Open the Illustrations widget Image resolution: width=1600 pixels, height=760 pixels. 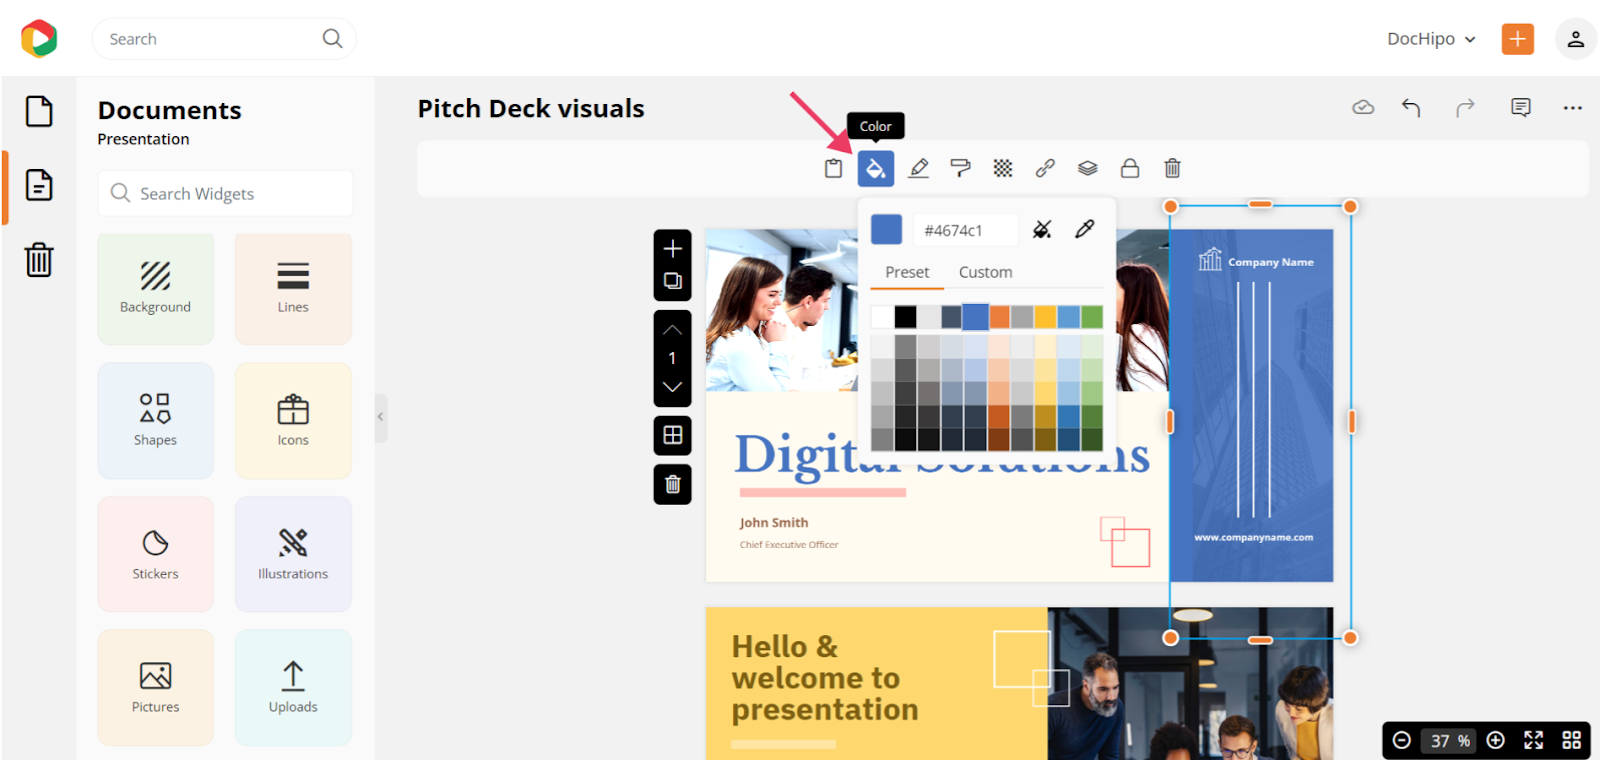[x=293, y=554]
